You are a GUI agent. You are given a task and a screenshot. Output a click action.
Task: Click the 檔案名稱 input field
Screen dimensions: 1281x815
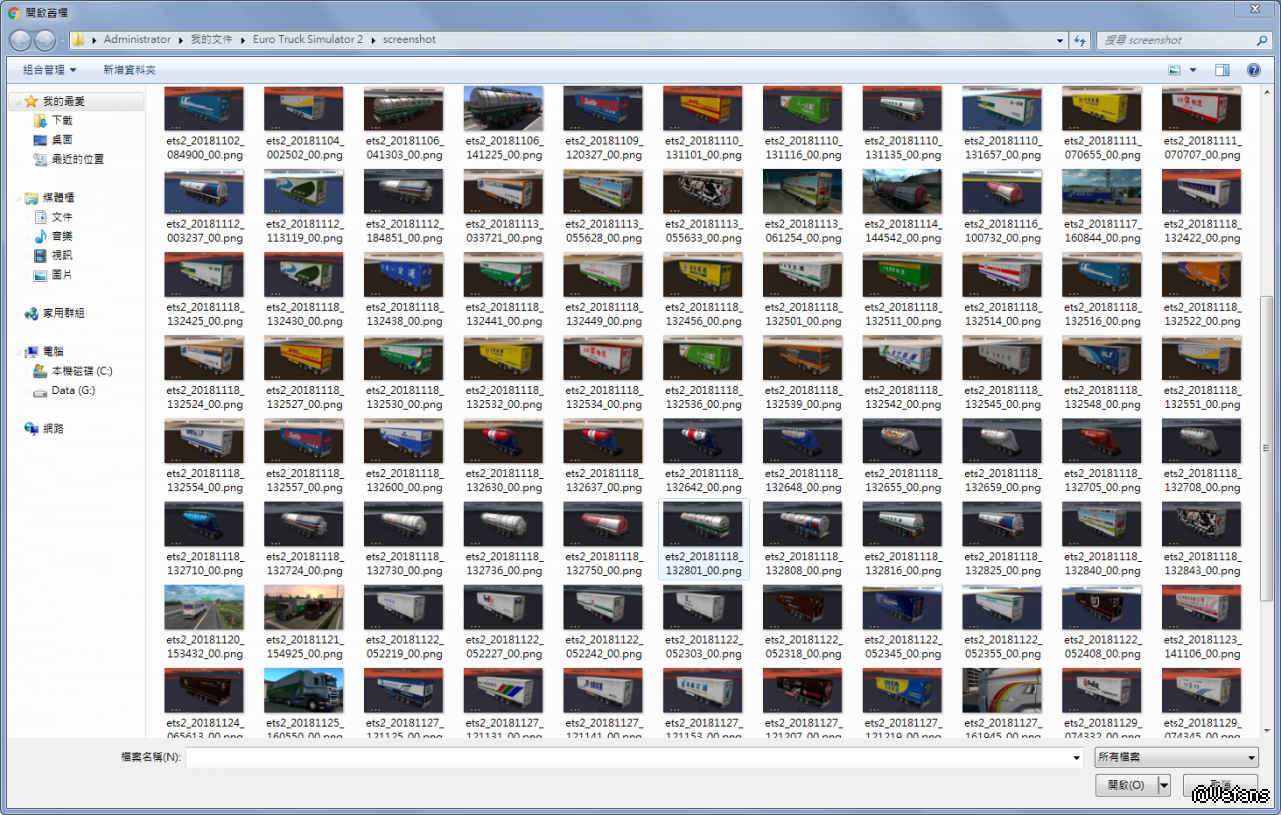pyautogui.click(x=634, y=757)
